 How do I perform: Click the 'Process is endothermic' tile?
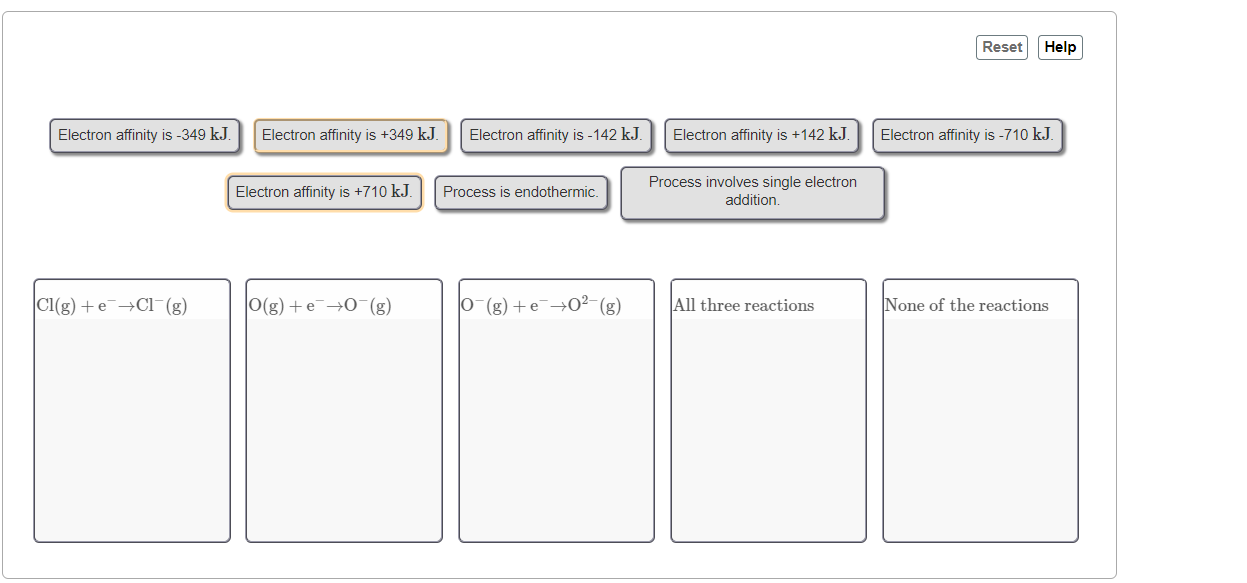point(521,192)
